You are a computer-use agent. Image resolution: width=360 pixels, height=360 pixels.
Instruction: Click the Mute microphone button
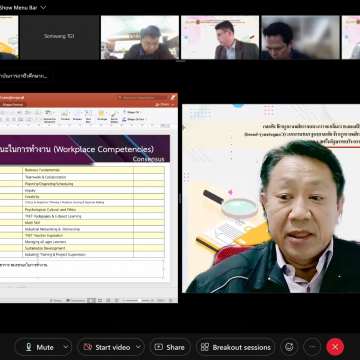point(39,347)
